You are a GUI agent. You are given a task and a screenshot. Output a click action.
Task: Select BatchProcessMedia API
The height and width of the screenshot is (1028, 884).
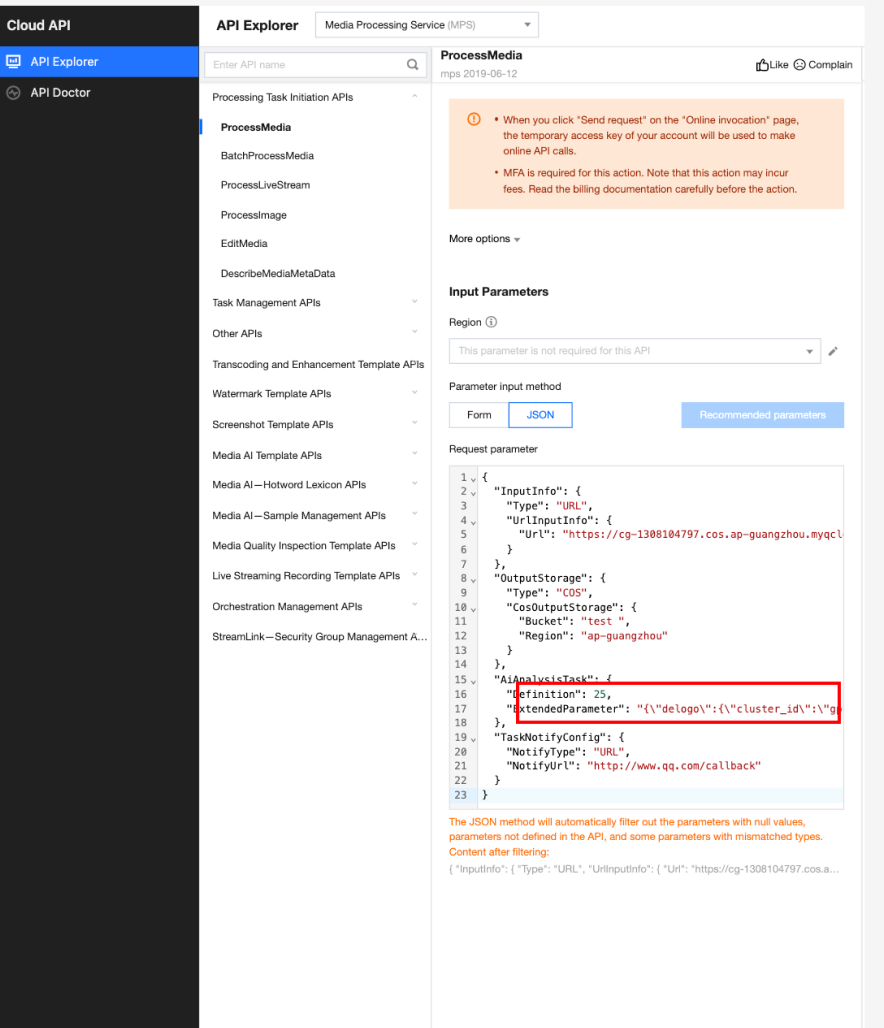click(x=267, y=155)
